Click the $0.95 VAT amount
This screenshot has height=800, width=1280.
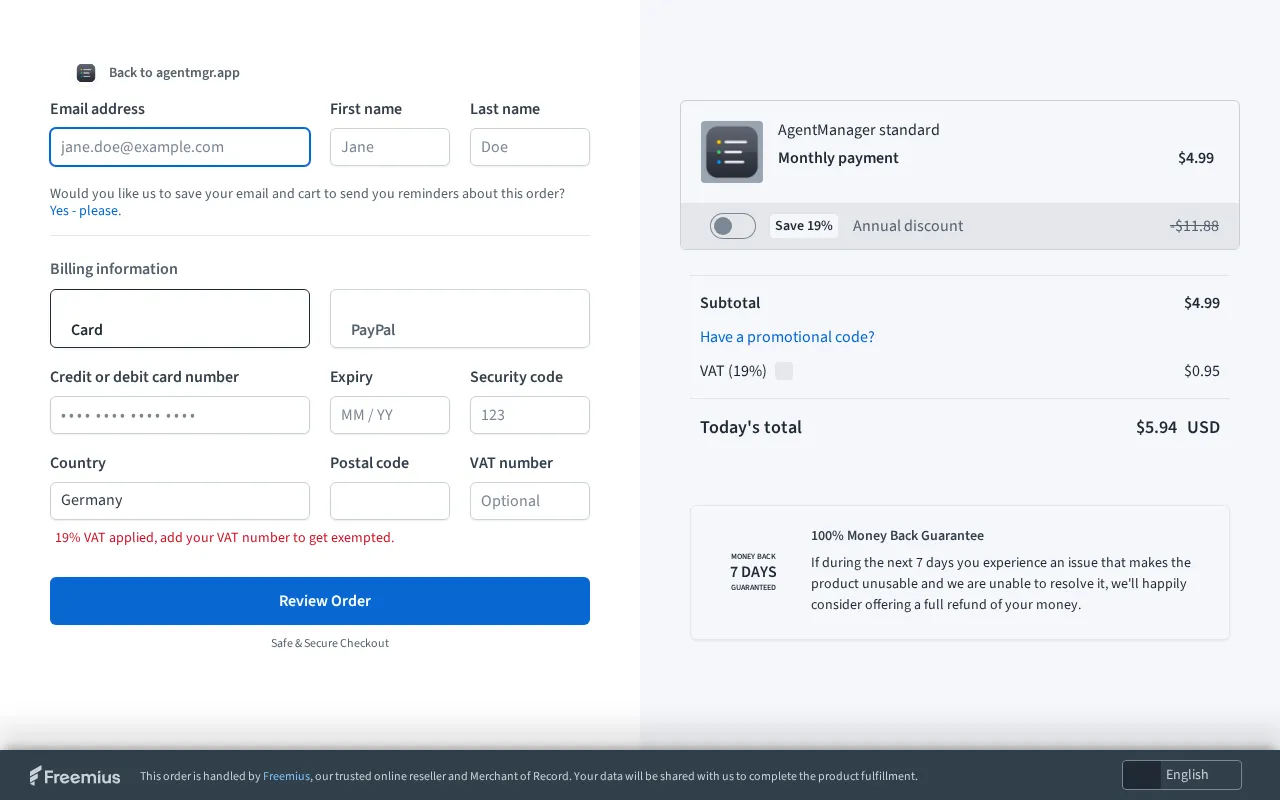click(x=1202, y=371)
